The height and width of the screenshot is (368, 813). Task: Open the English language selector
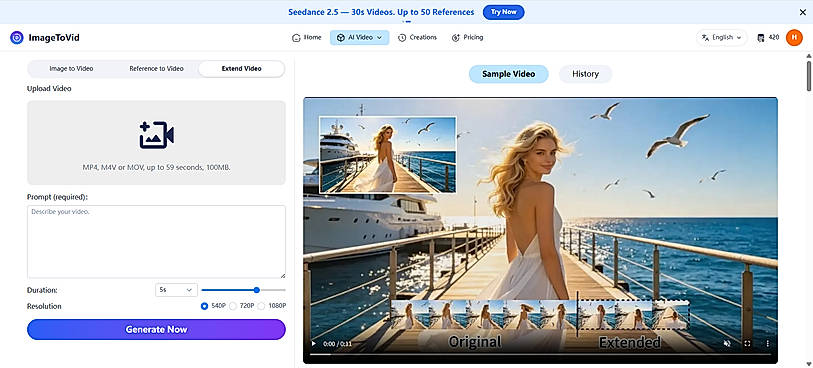pyautogui.click(x=721, y=37)
